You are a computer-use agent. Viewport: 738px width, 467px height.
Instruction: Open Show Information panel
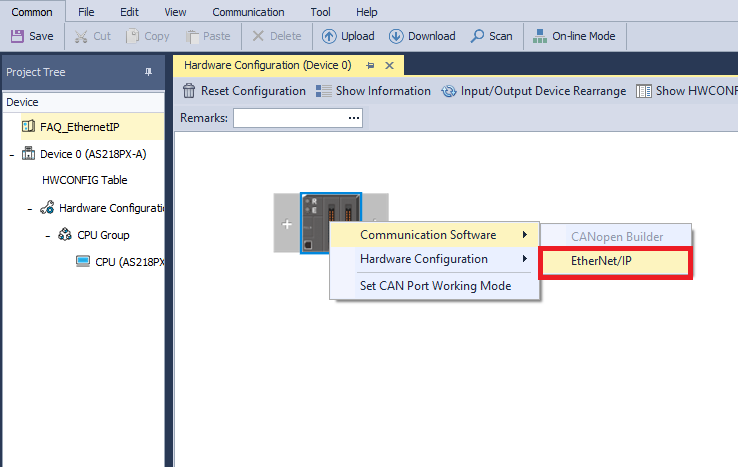(x=373, y=91)
